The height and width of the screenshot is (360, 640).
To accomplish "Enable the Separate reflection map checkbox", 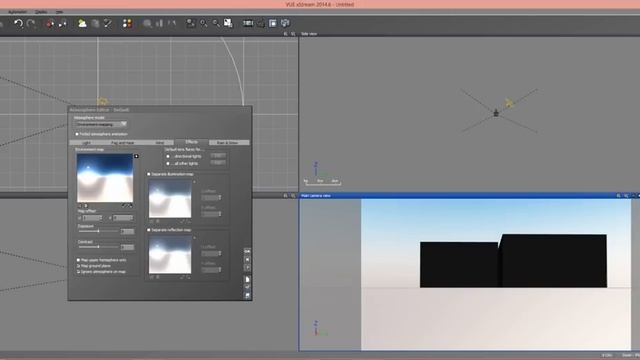I will (149, 230).
